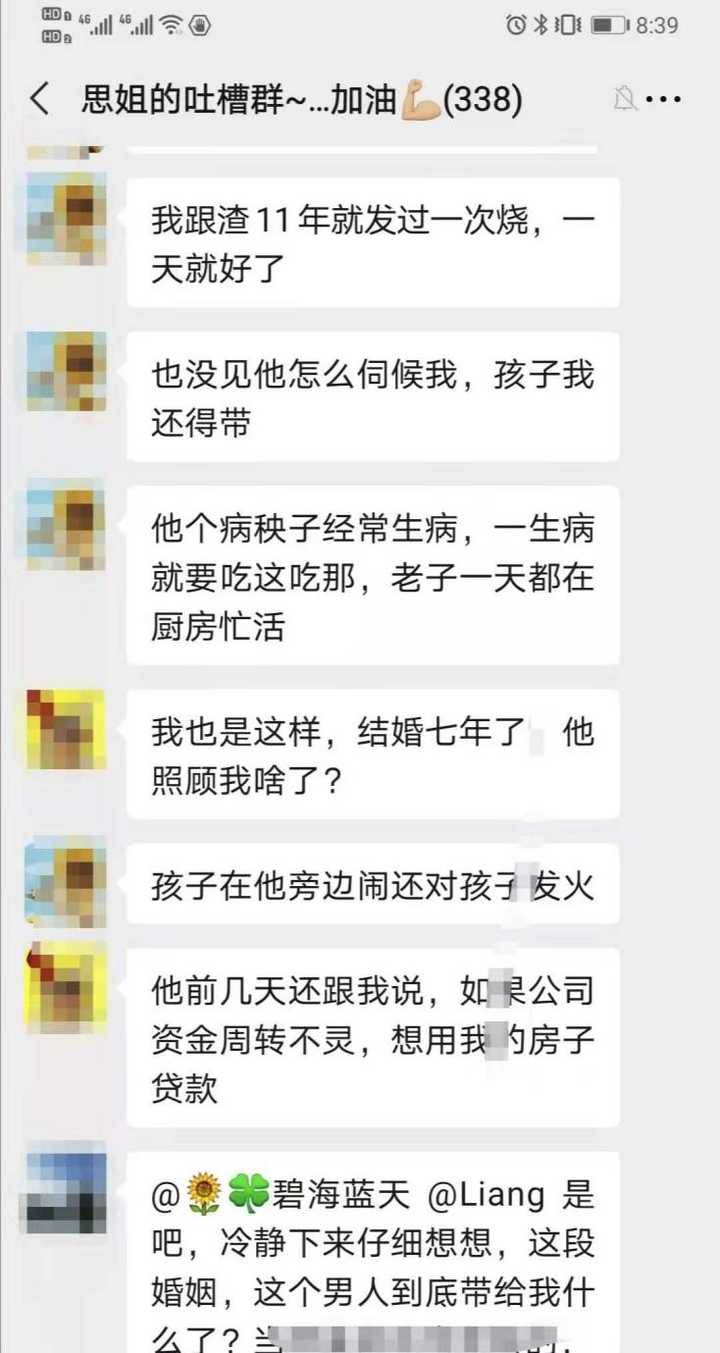Tap avatar beside 也没见他怎么伺候我 message
The width and height of the screenshot is (720, 1353).
(x=66, y=372)
